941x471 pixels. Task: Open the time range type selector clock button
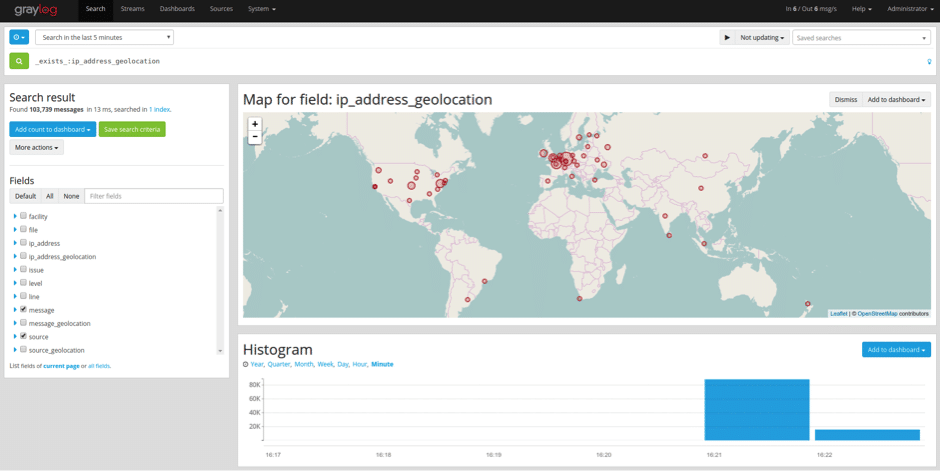click(x=19, y=37)
